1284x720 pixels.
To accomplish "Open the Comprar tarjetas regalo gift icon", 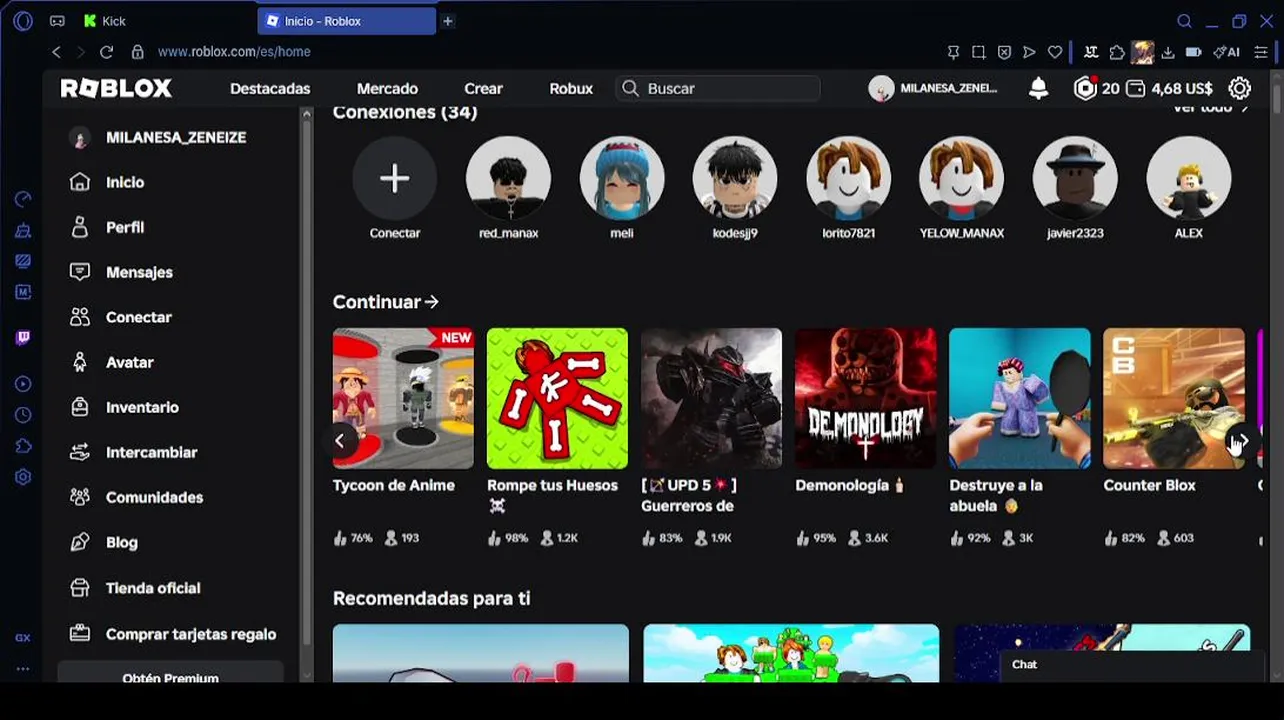I will pos(80,634).
